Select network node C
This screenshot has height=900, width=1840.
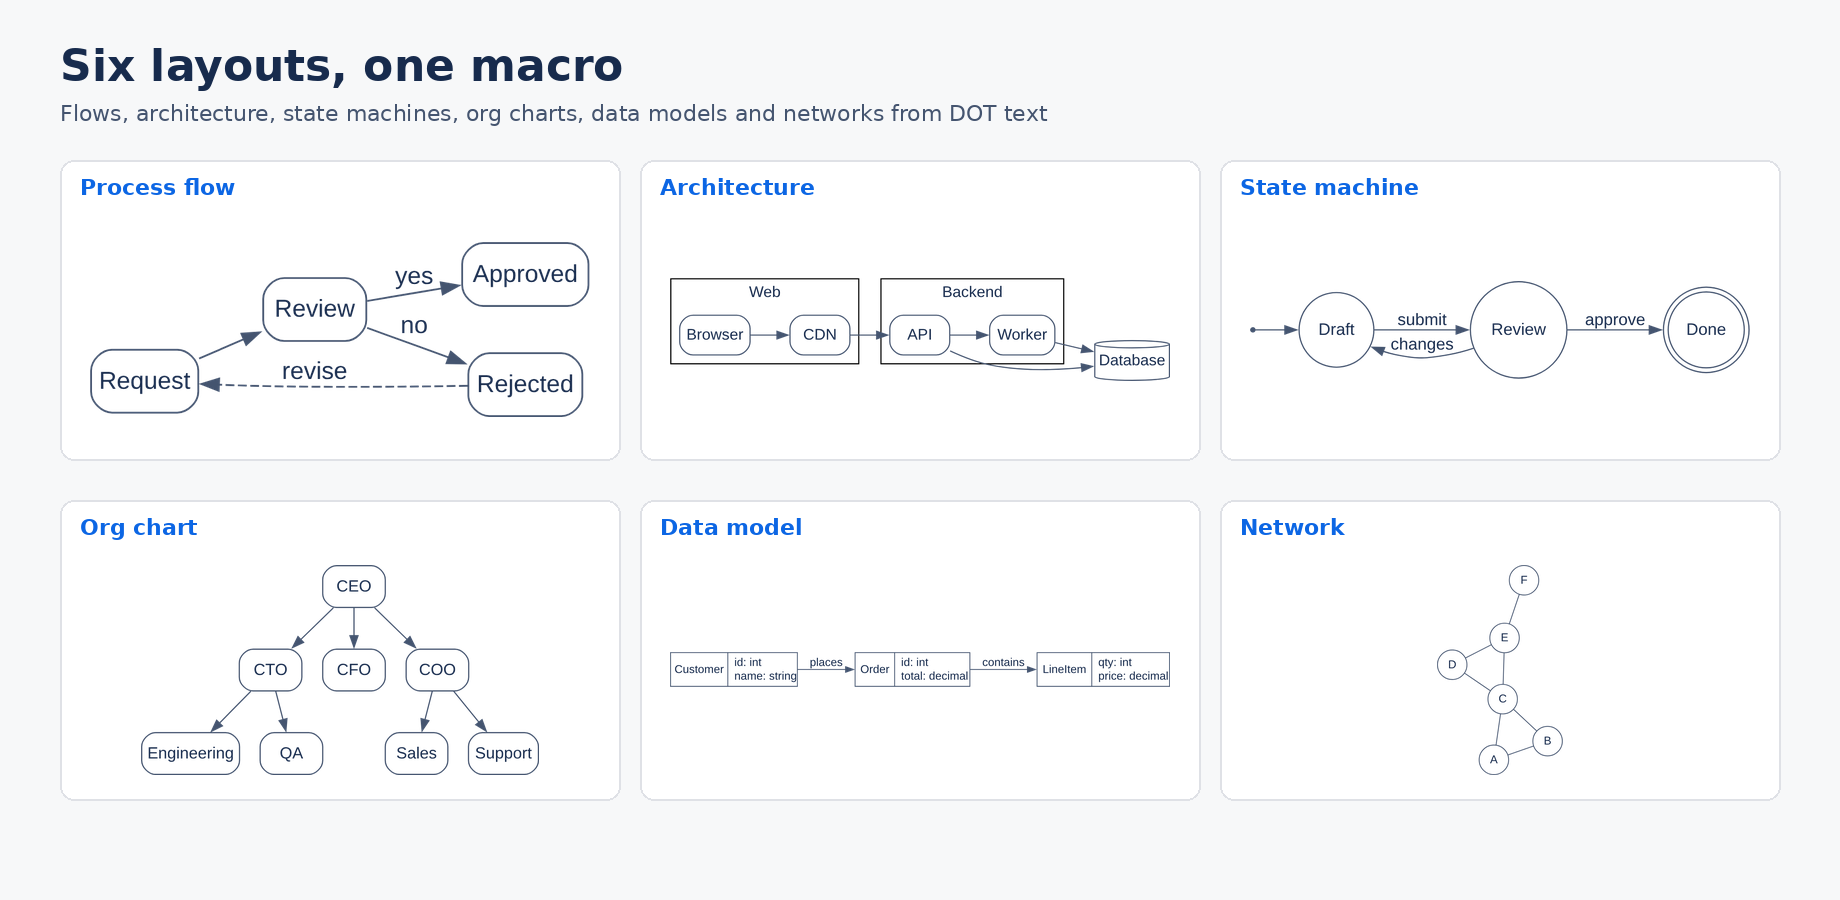1502,699
